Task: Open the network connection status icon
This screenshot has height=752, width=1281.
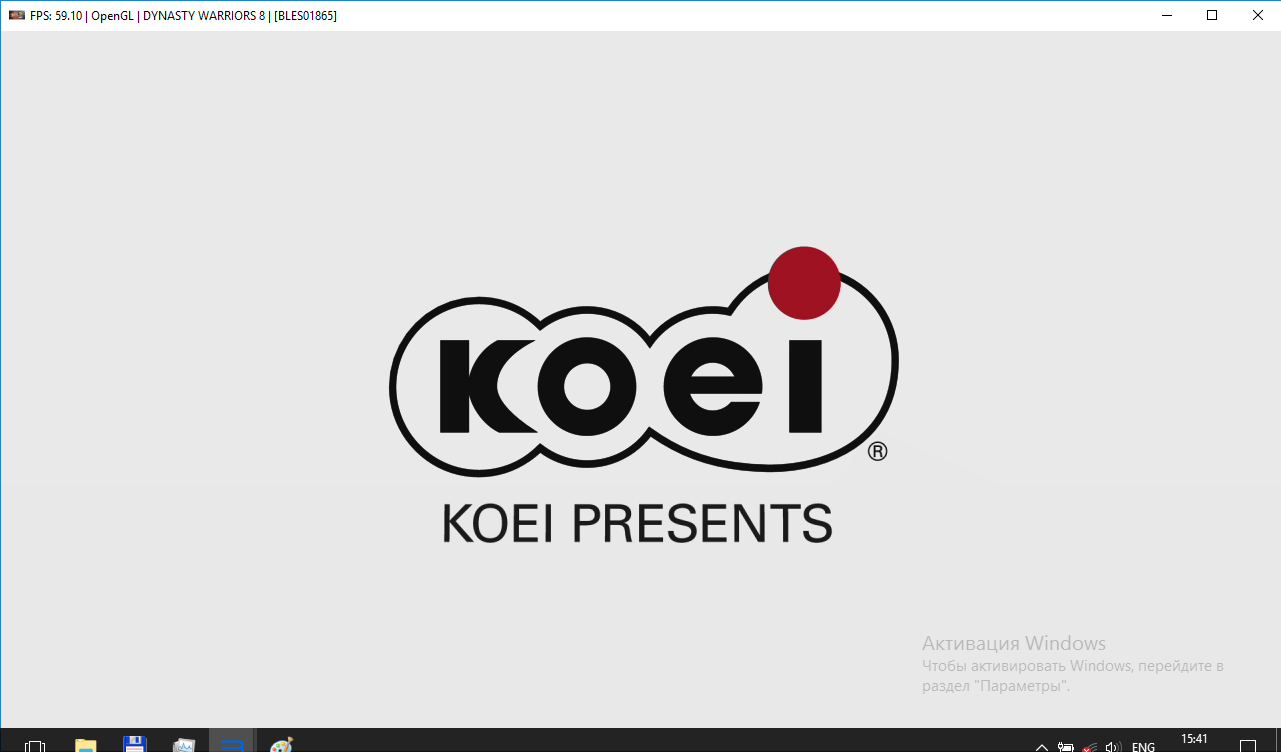Action: (1089, 746)
